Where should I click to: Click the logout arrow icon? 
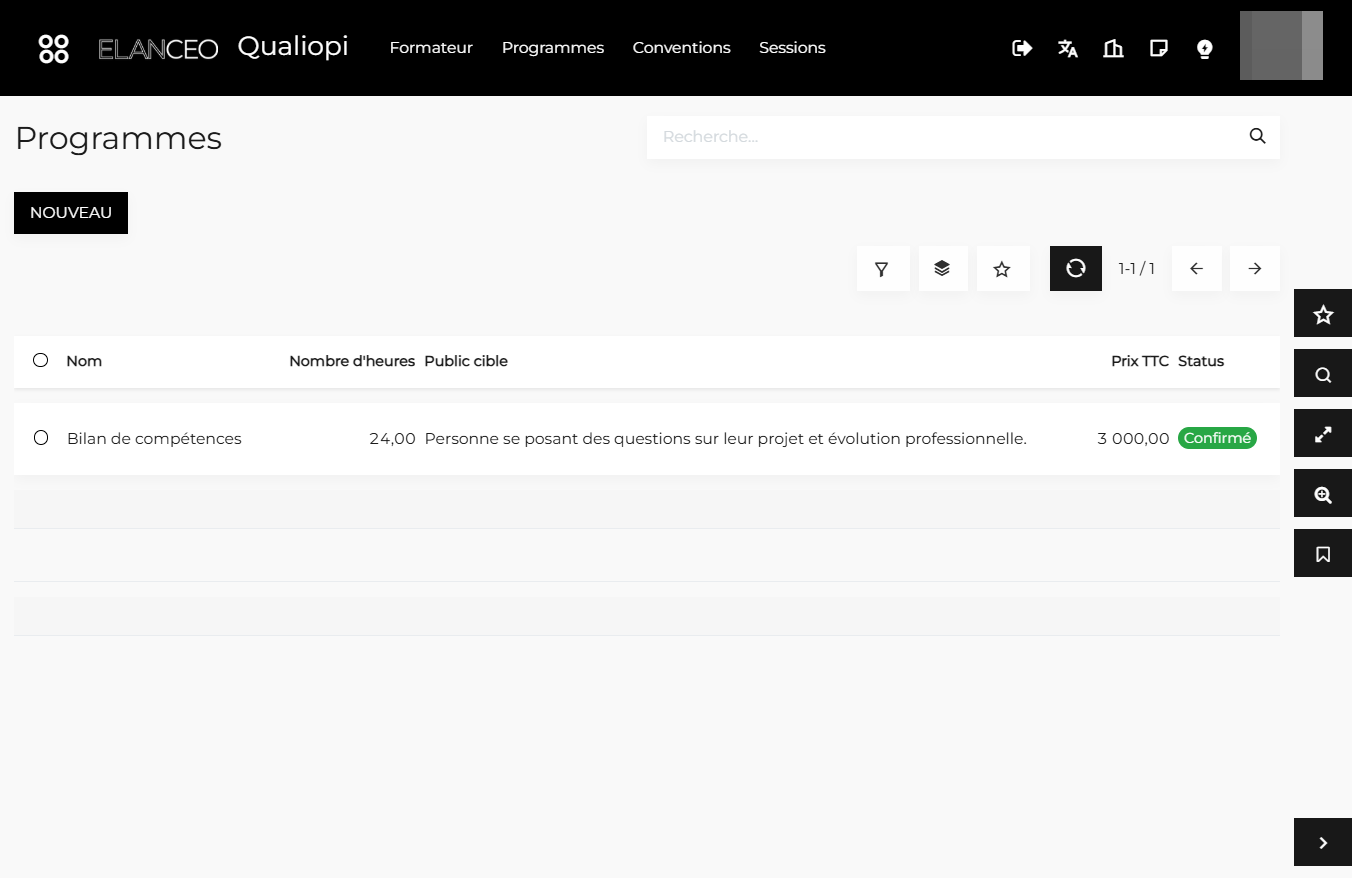[x=1022, y=48]
